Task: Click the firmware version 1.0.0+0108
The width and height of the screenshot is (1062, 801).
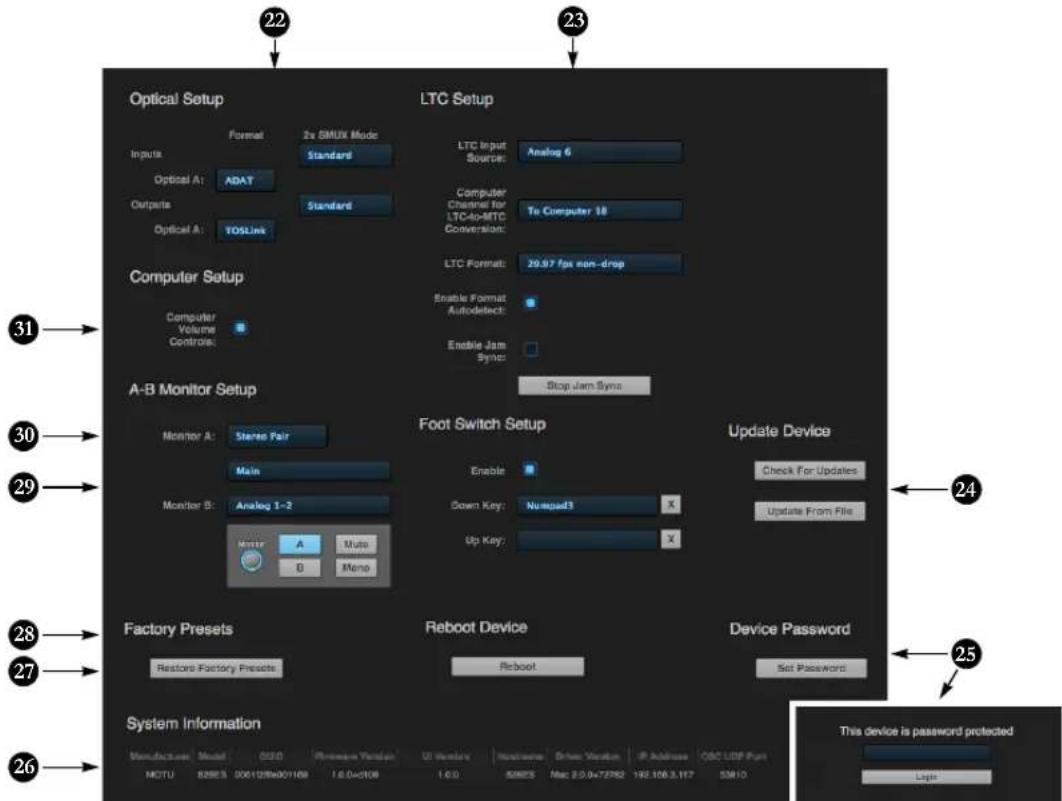Action: pyautogui.click(x=355, y=774)
